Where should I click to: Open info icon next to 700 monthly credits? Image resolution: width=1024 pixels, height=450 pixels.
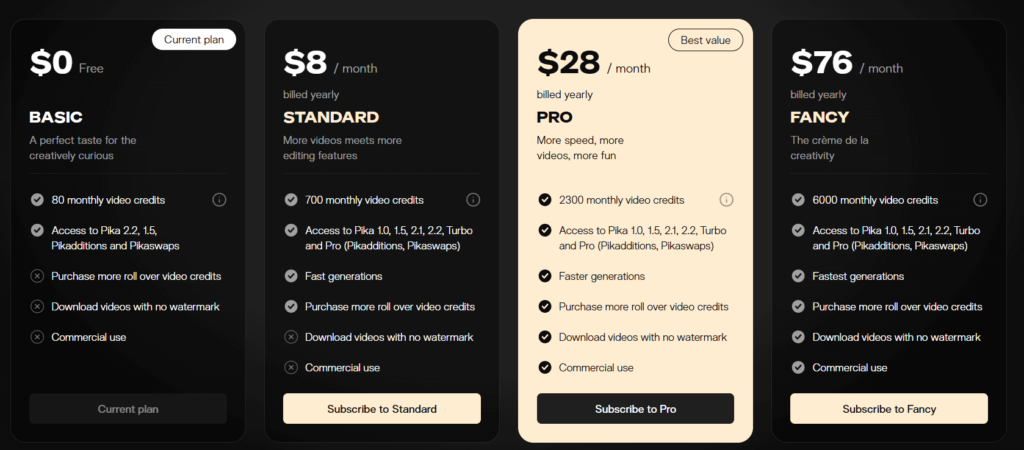pos(473,200)
